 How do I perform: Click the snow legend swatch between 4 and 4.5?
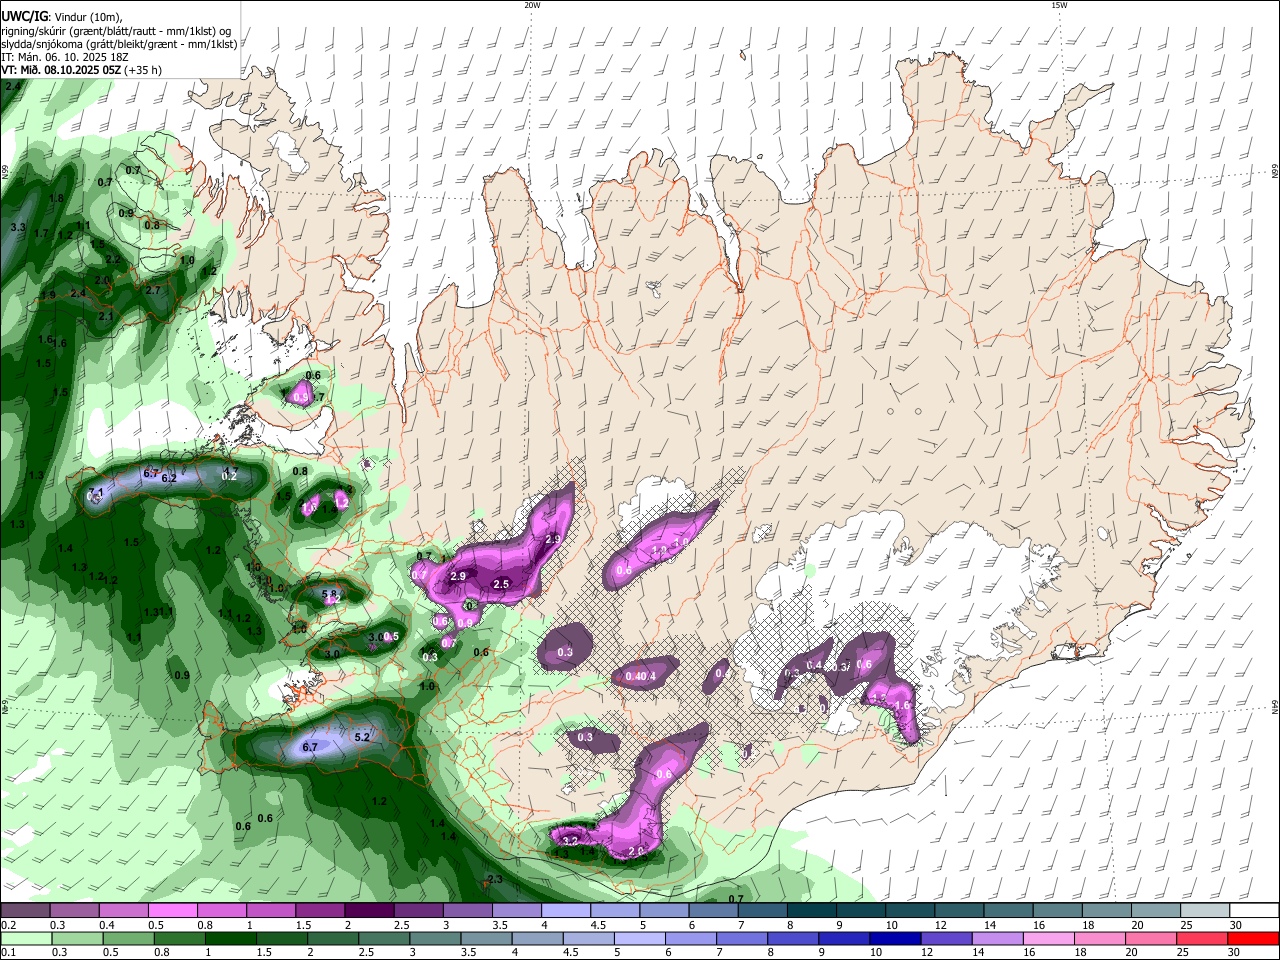tap(566, 910)
